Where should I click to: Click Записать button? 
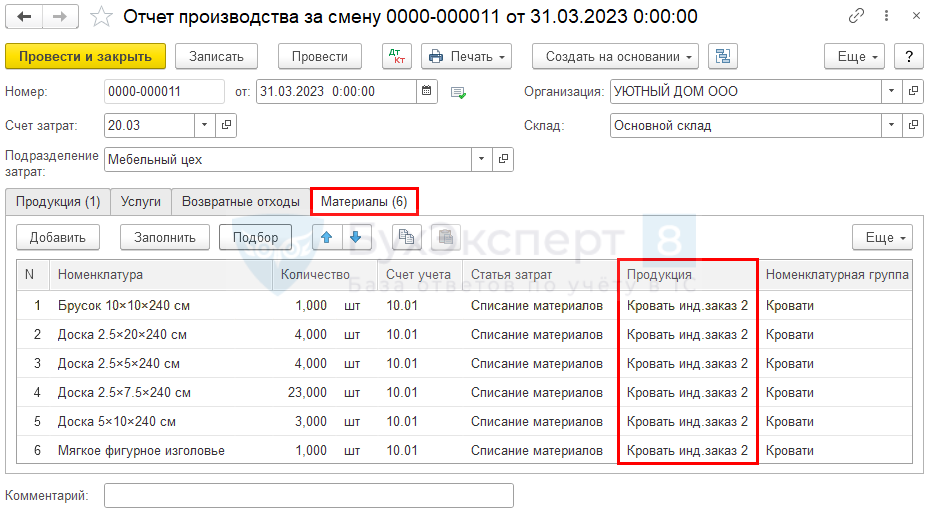(x=216, y=56)
